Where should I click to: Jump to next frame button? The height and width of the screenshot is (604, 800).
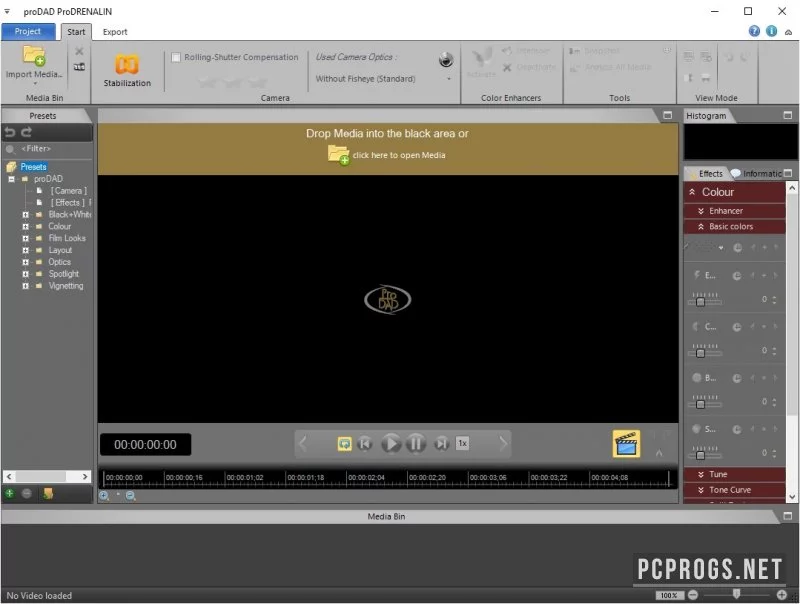(x=441, y=444)
